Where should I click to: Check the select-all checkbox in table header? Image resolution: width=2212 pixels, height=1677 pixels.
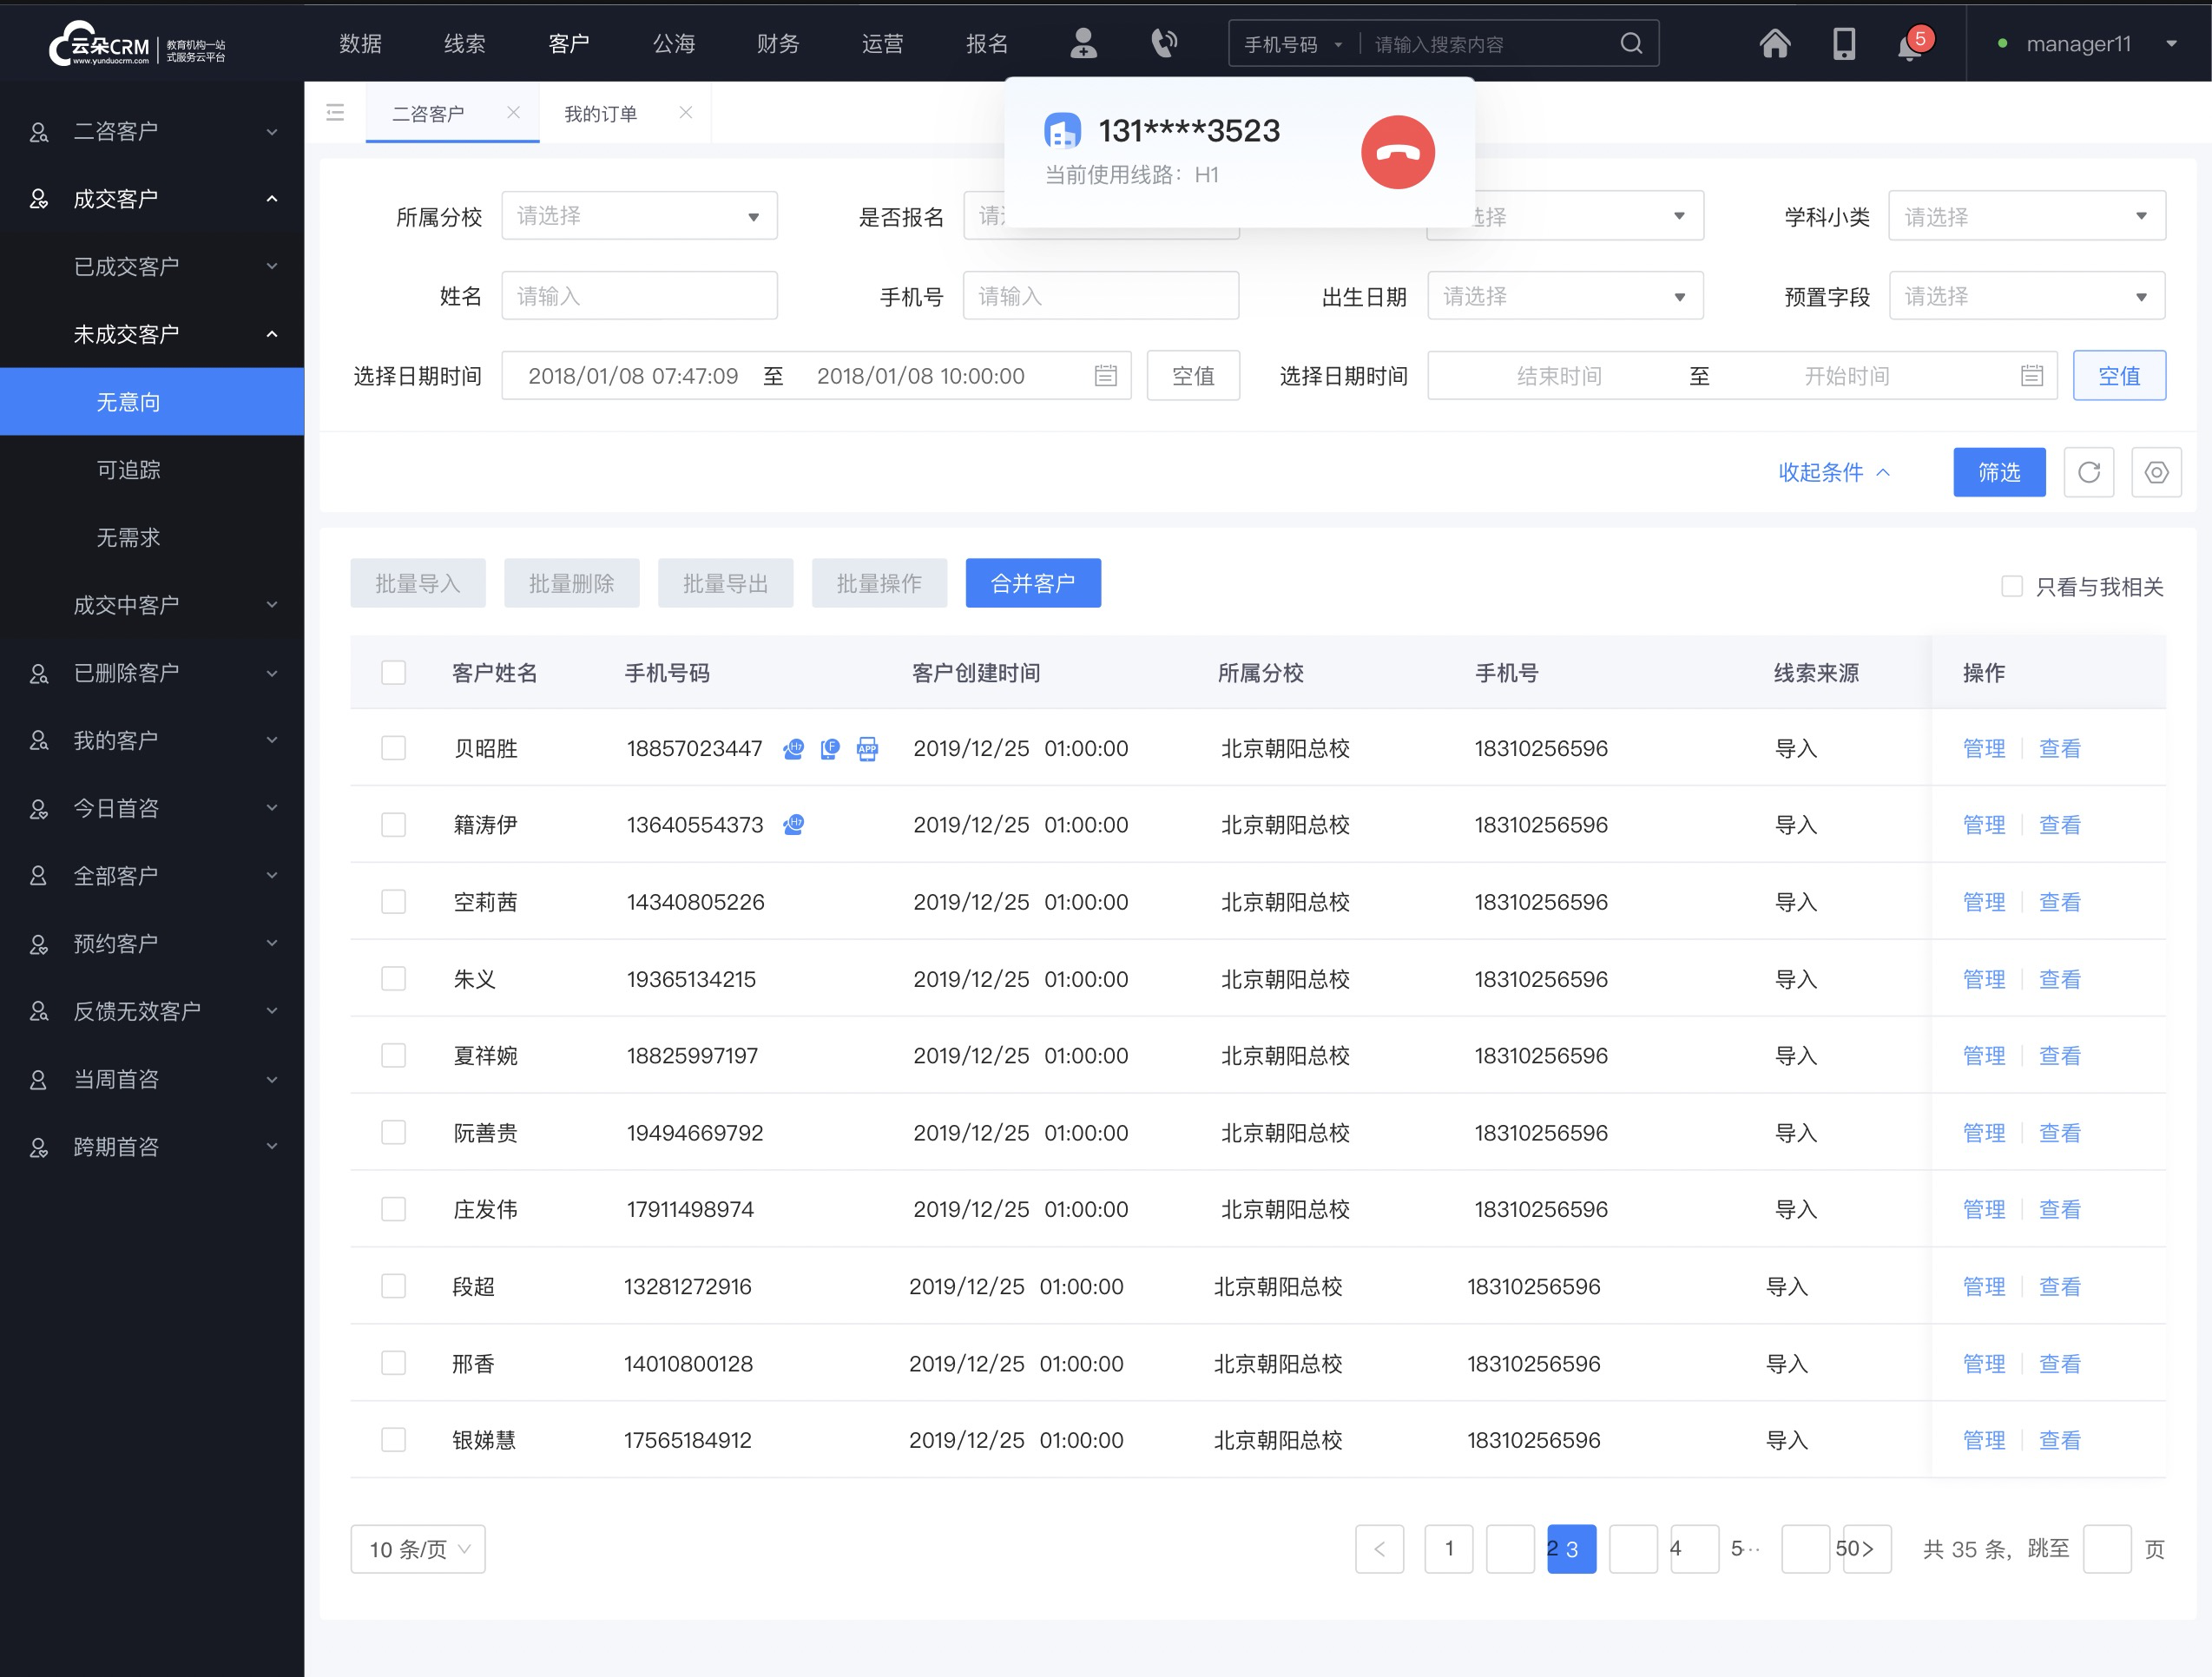pos(392,671)
